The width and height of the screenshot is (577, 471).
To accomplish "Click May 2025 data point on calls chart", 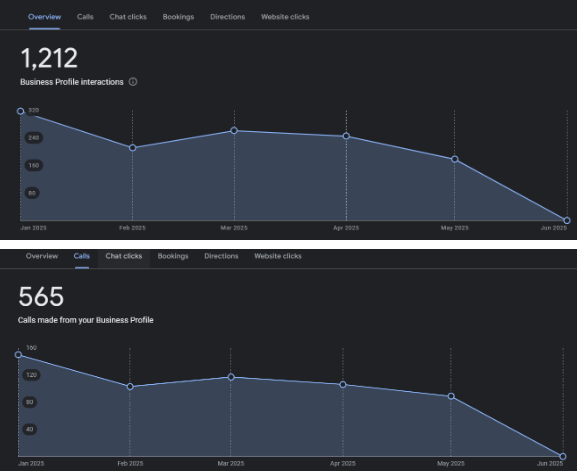I will 451,396.
